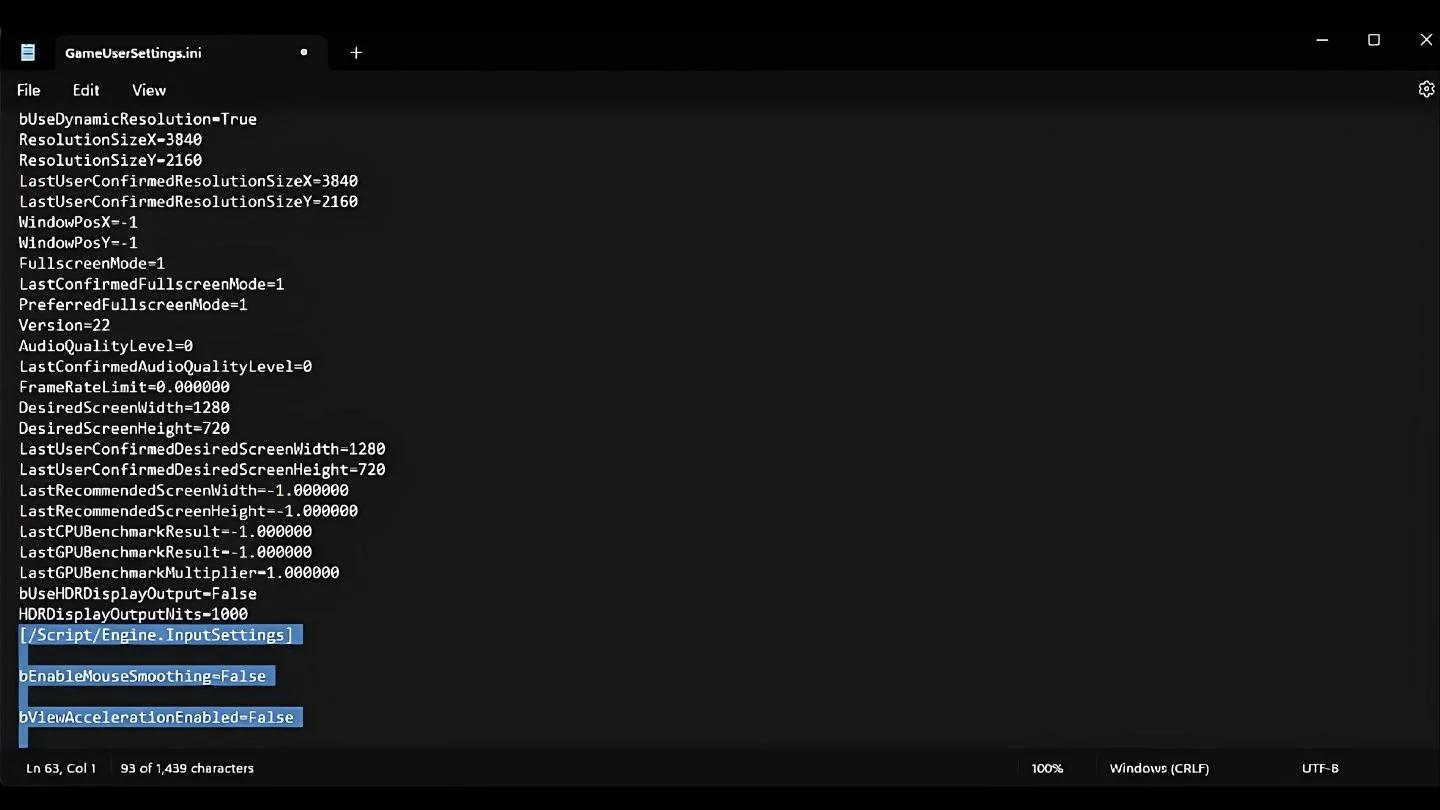This screenshot has height=810, width=1440.
Task: Open the File menu
Action: click(x=29, y=90)
